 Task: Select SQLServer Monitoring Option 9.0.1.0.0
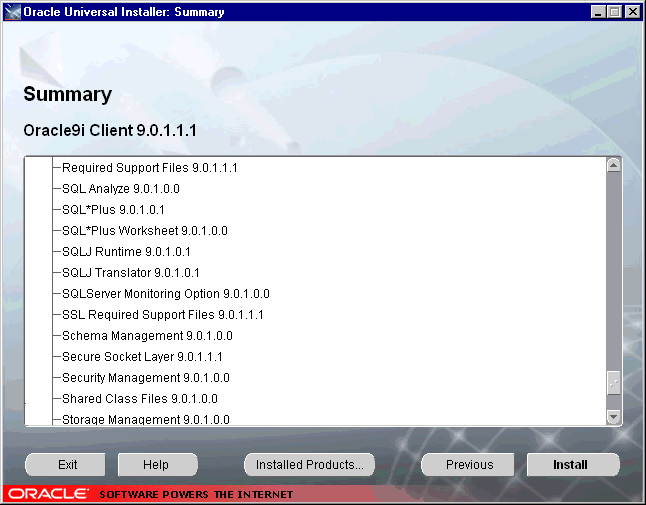(166, 294)
